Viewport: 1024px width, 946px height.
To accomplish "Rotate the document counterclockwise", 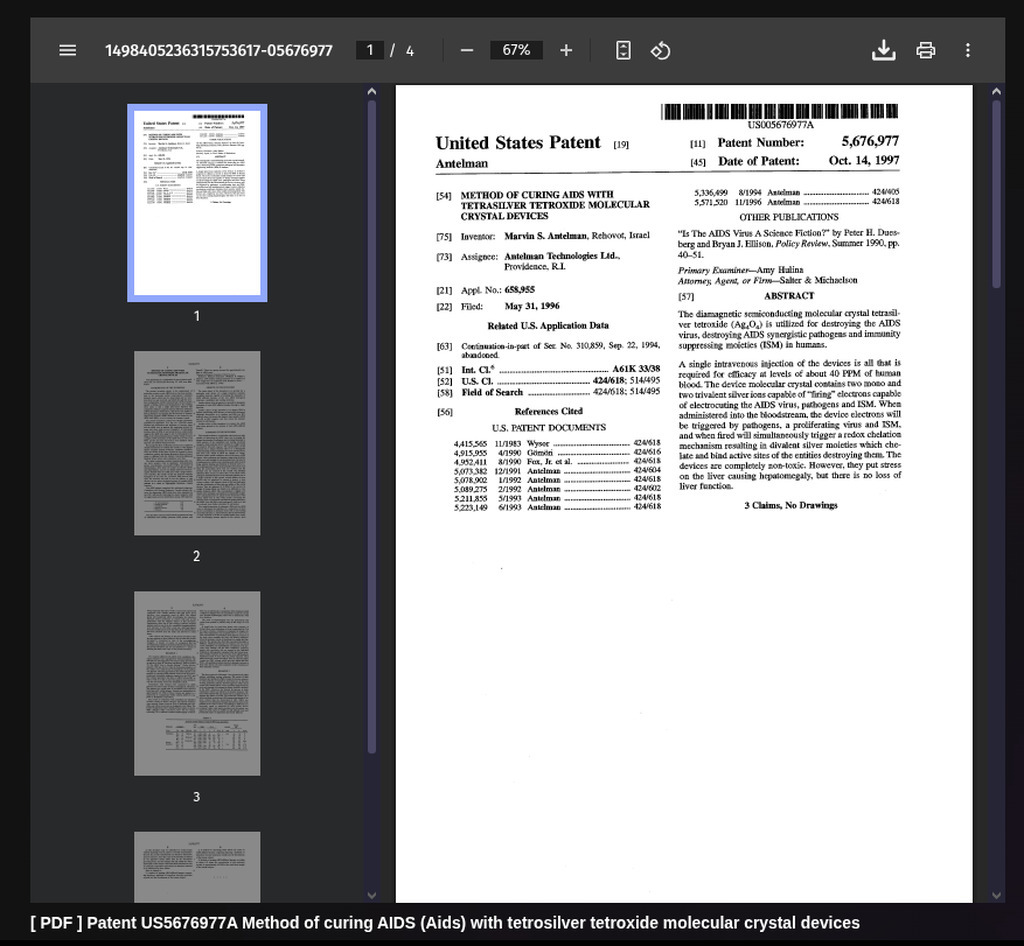I will [660, 50].
